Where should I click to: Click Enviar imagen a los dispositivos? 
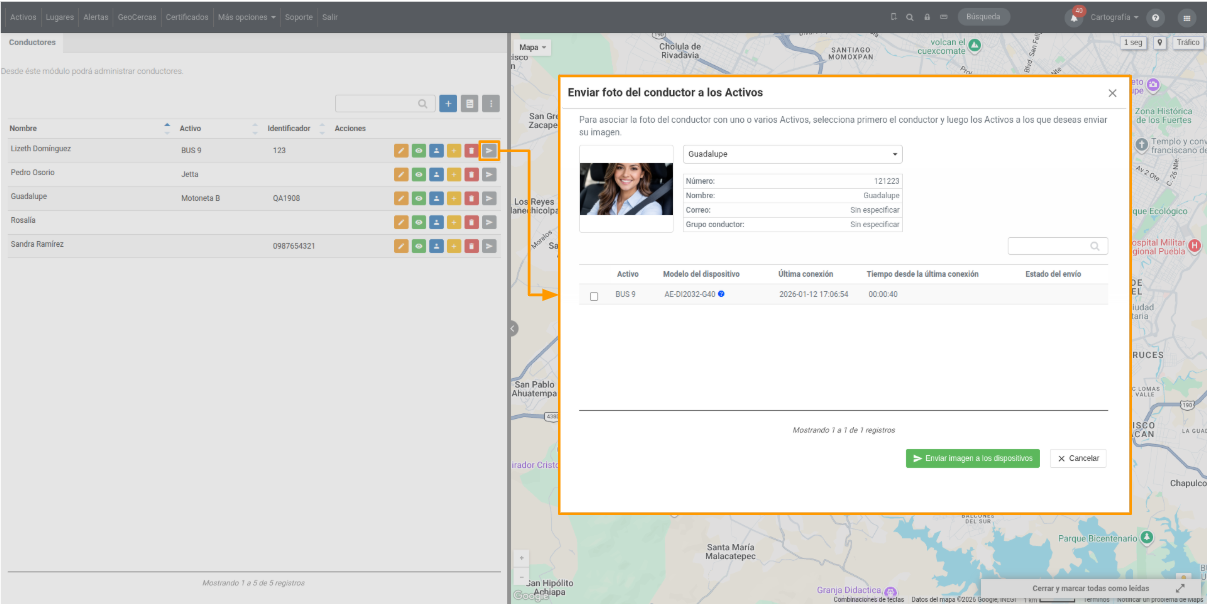click(x=973, y=458)
